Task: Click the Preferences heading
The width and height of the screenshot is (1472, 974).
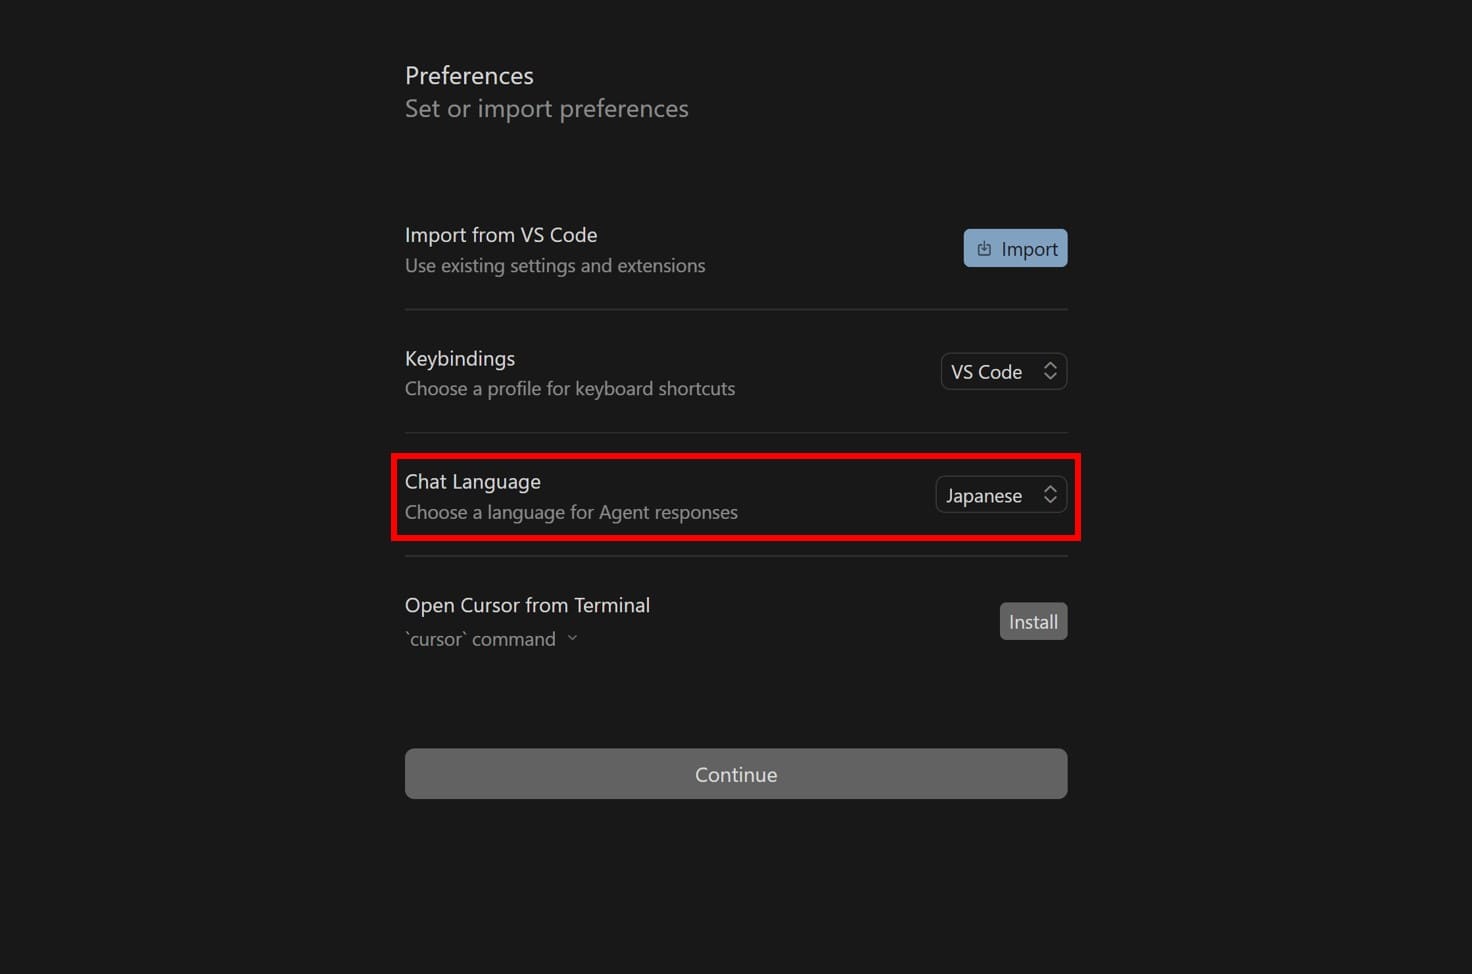Action: click(469, 76)
